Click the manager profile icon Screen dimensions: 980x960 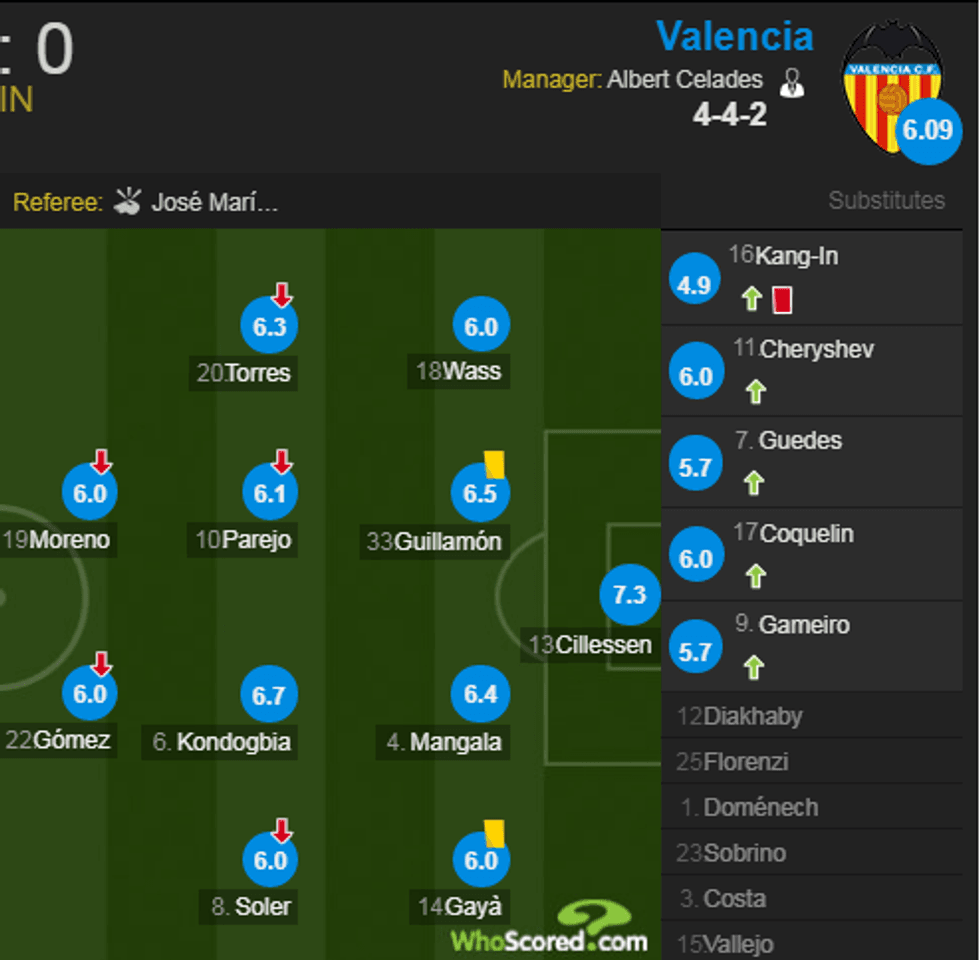pyautogui.click(x=793, y=82)
